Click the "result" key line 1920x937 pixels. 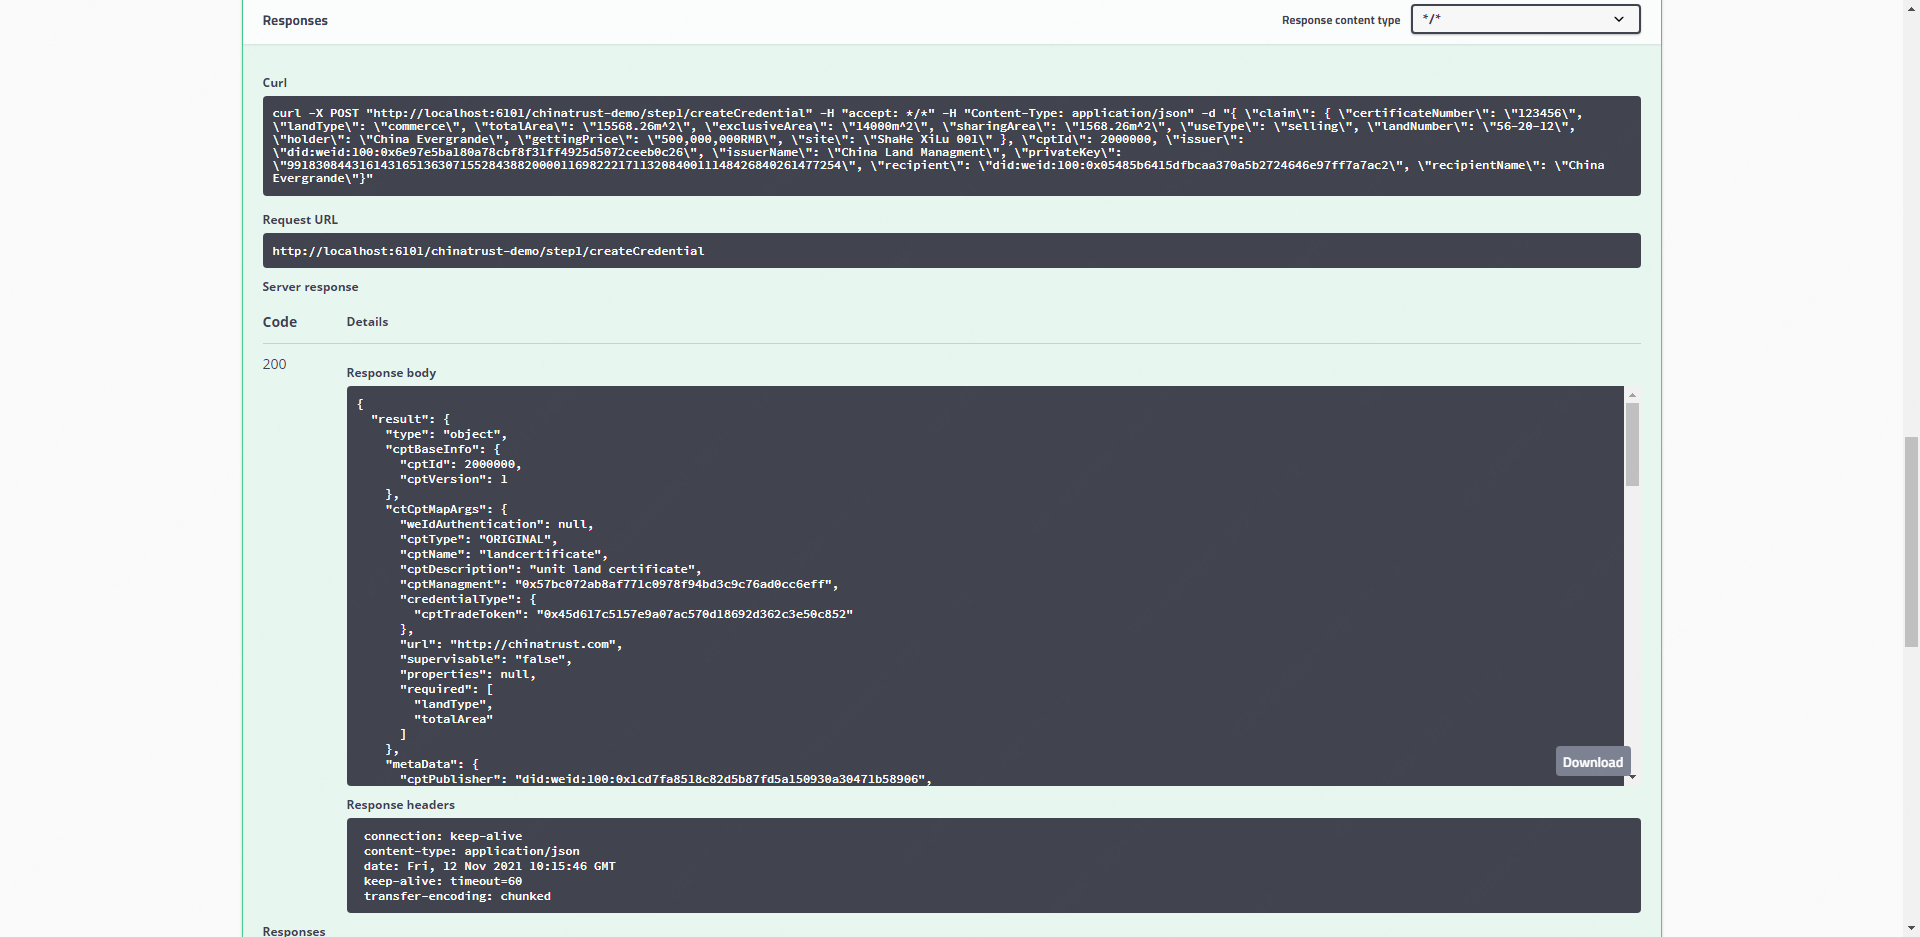point(410,419)
